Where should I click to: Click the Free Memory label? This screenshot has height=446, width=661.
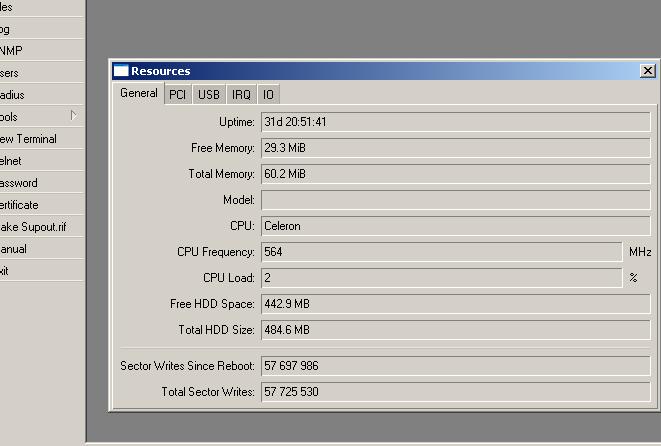223,148
